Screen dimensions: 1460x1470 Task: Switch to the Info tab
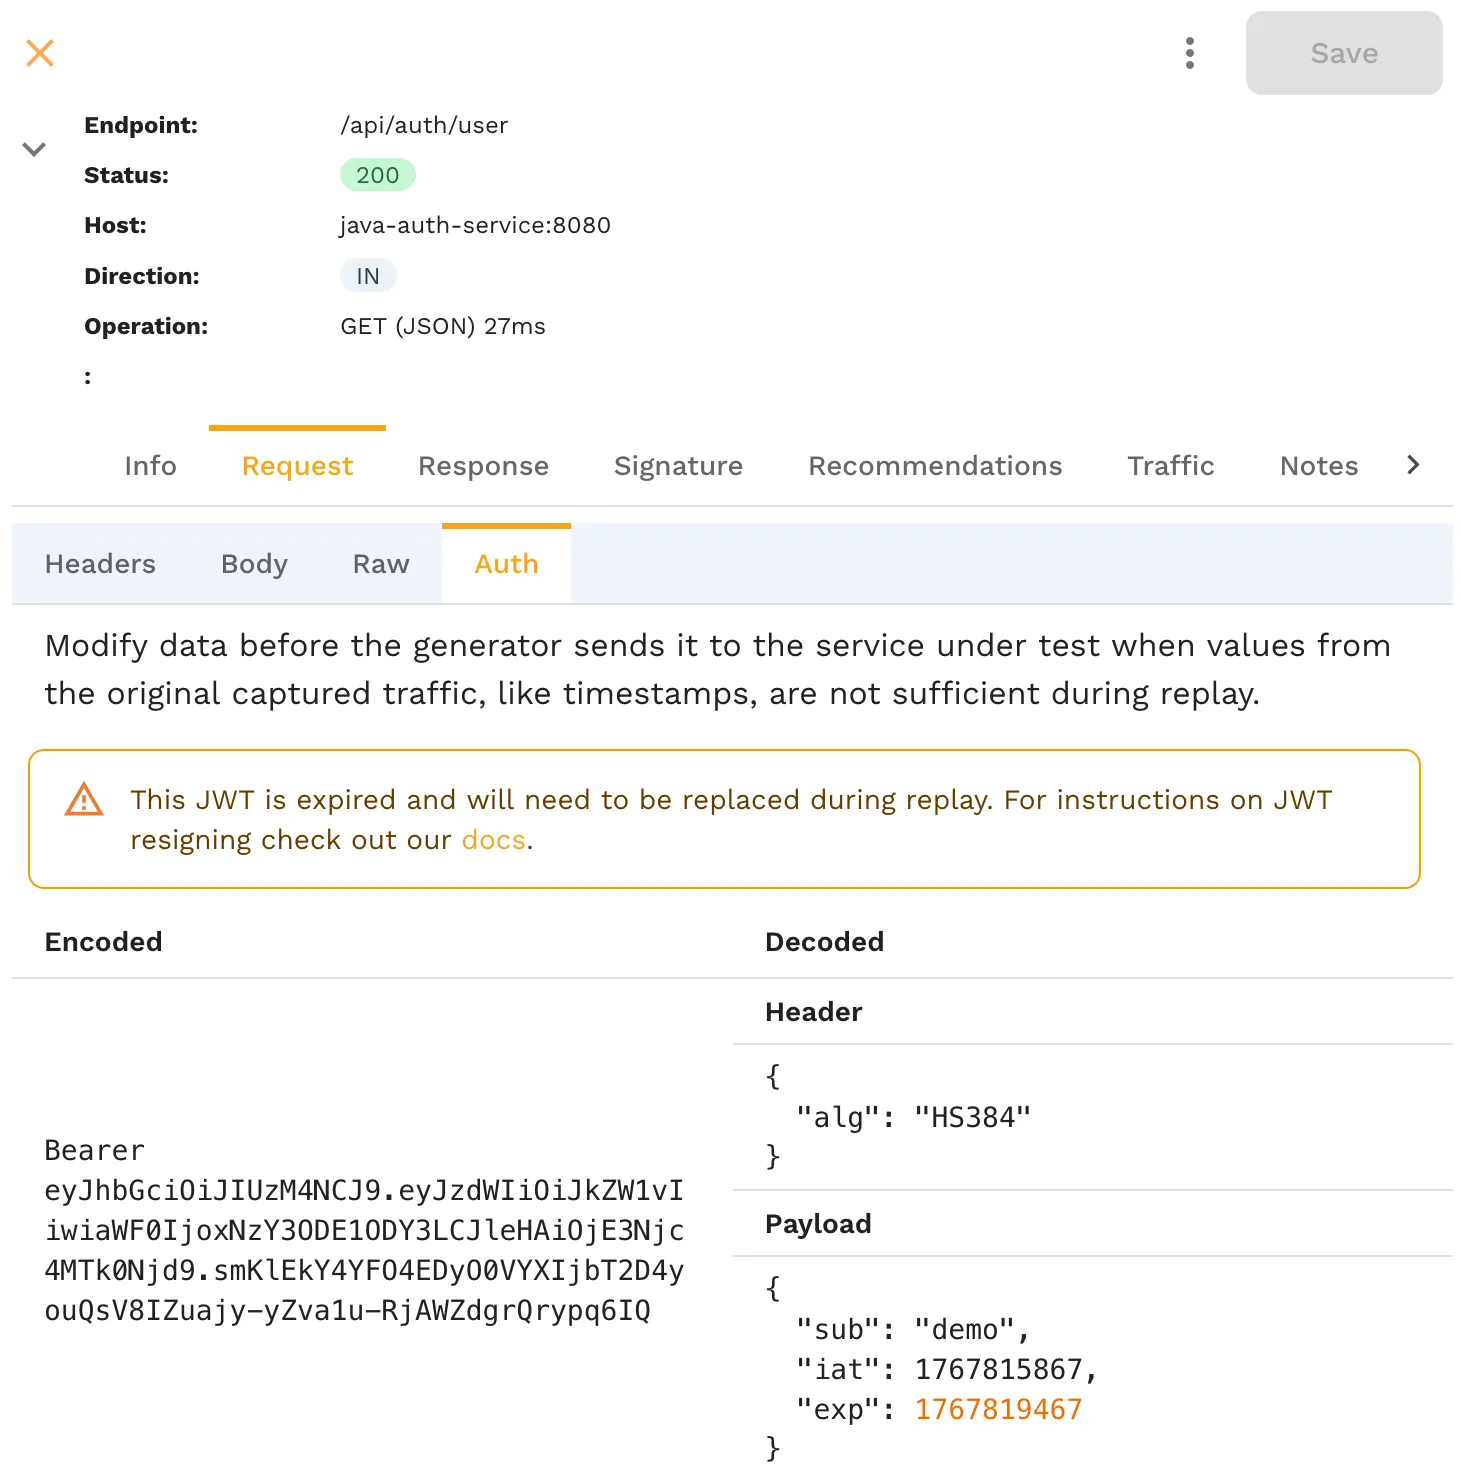click(x=149, y=465)
